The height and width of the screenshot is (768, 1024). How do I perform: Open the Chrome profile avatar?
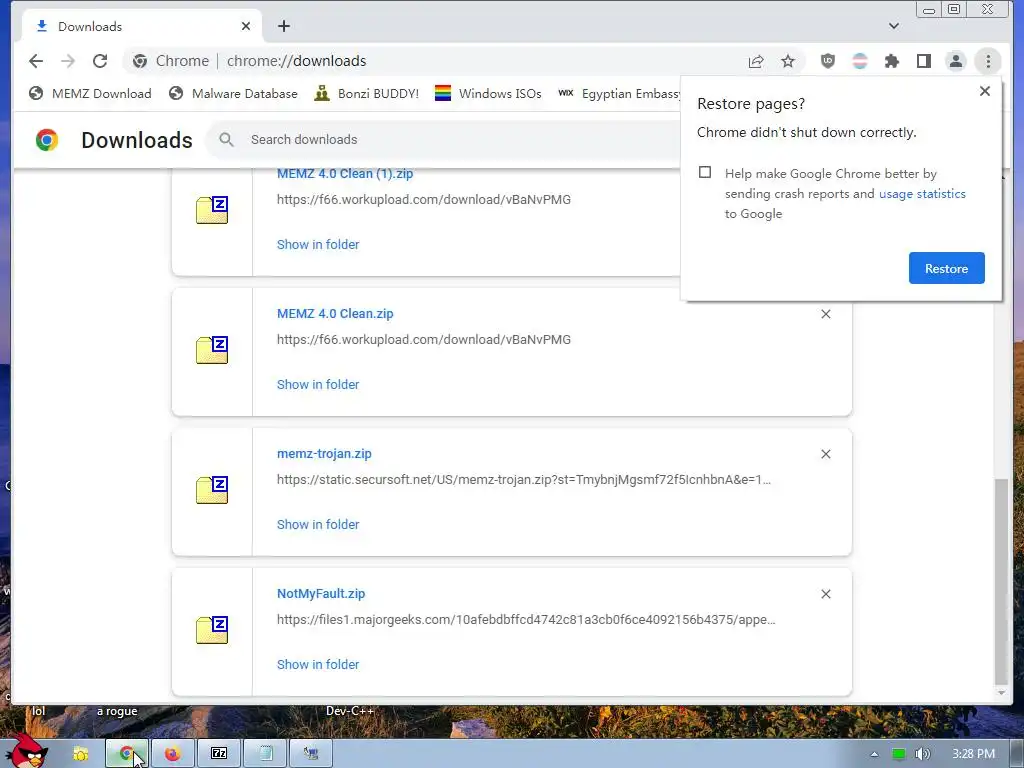point(955,61)
